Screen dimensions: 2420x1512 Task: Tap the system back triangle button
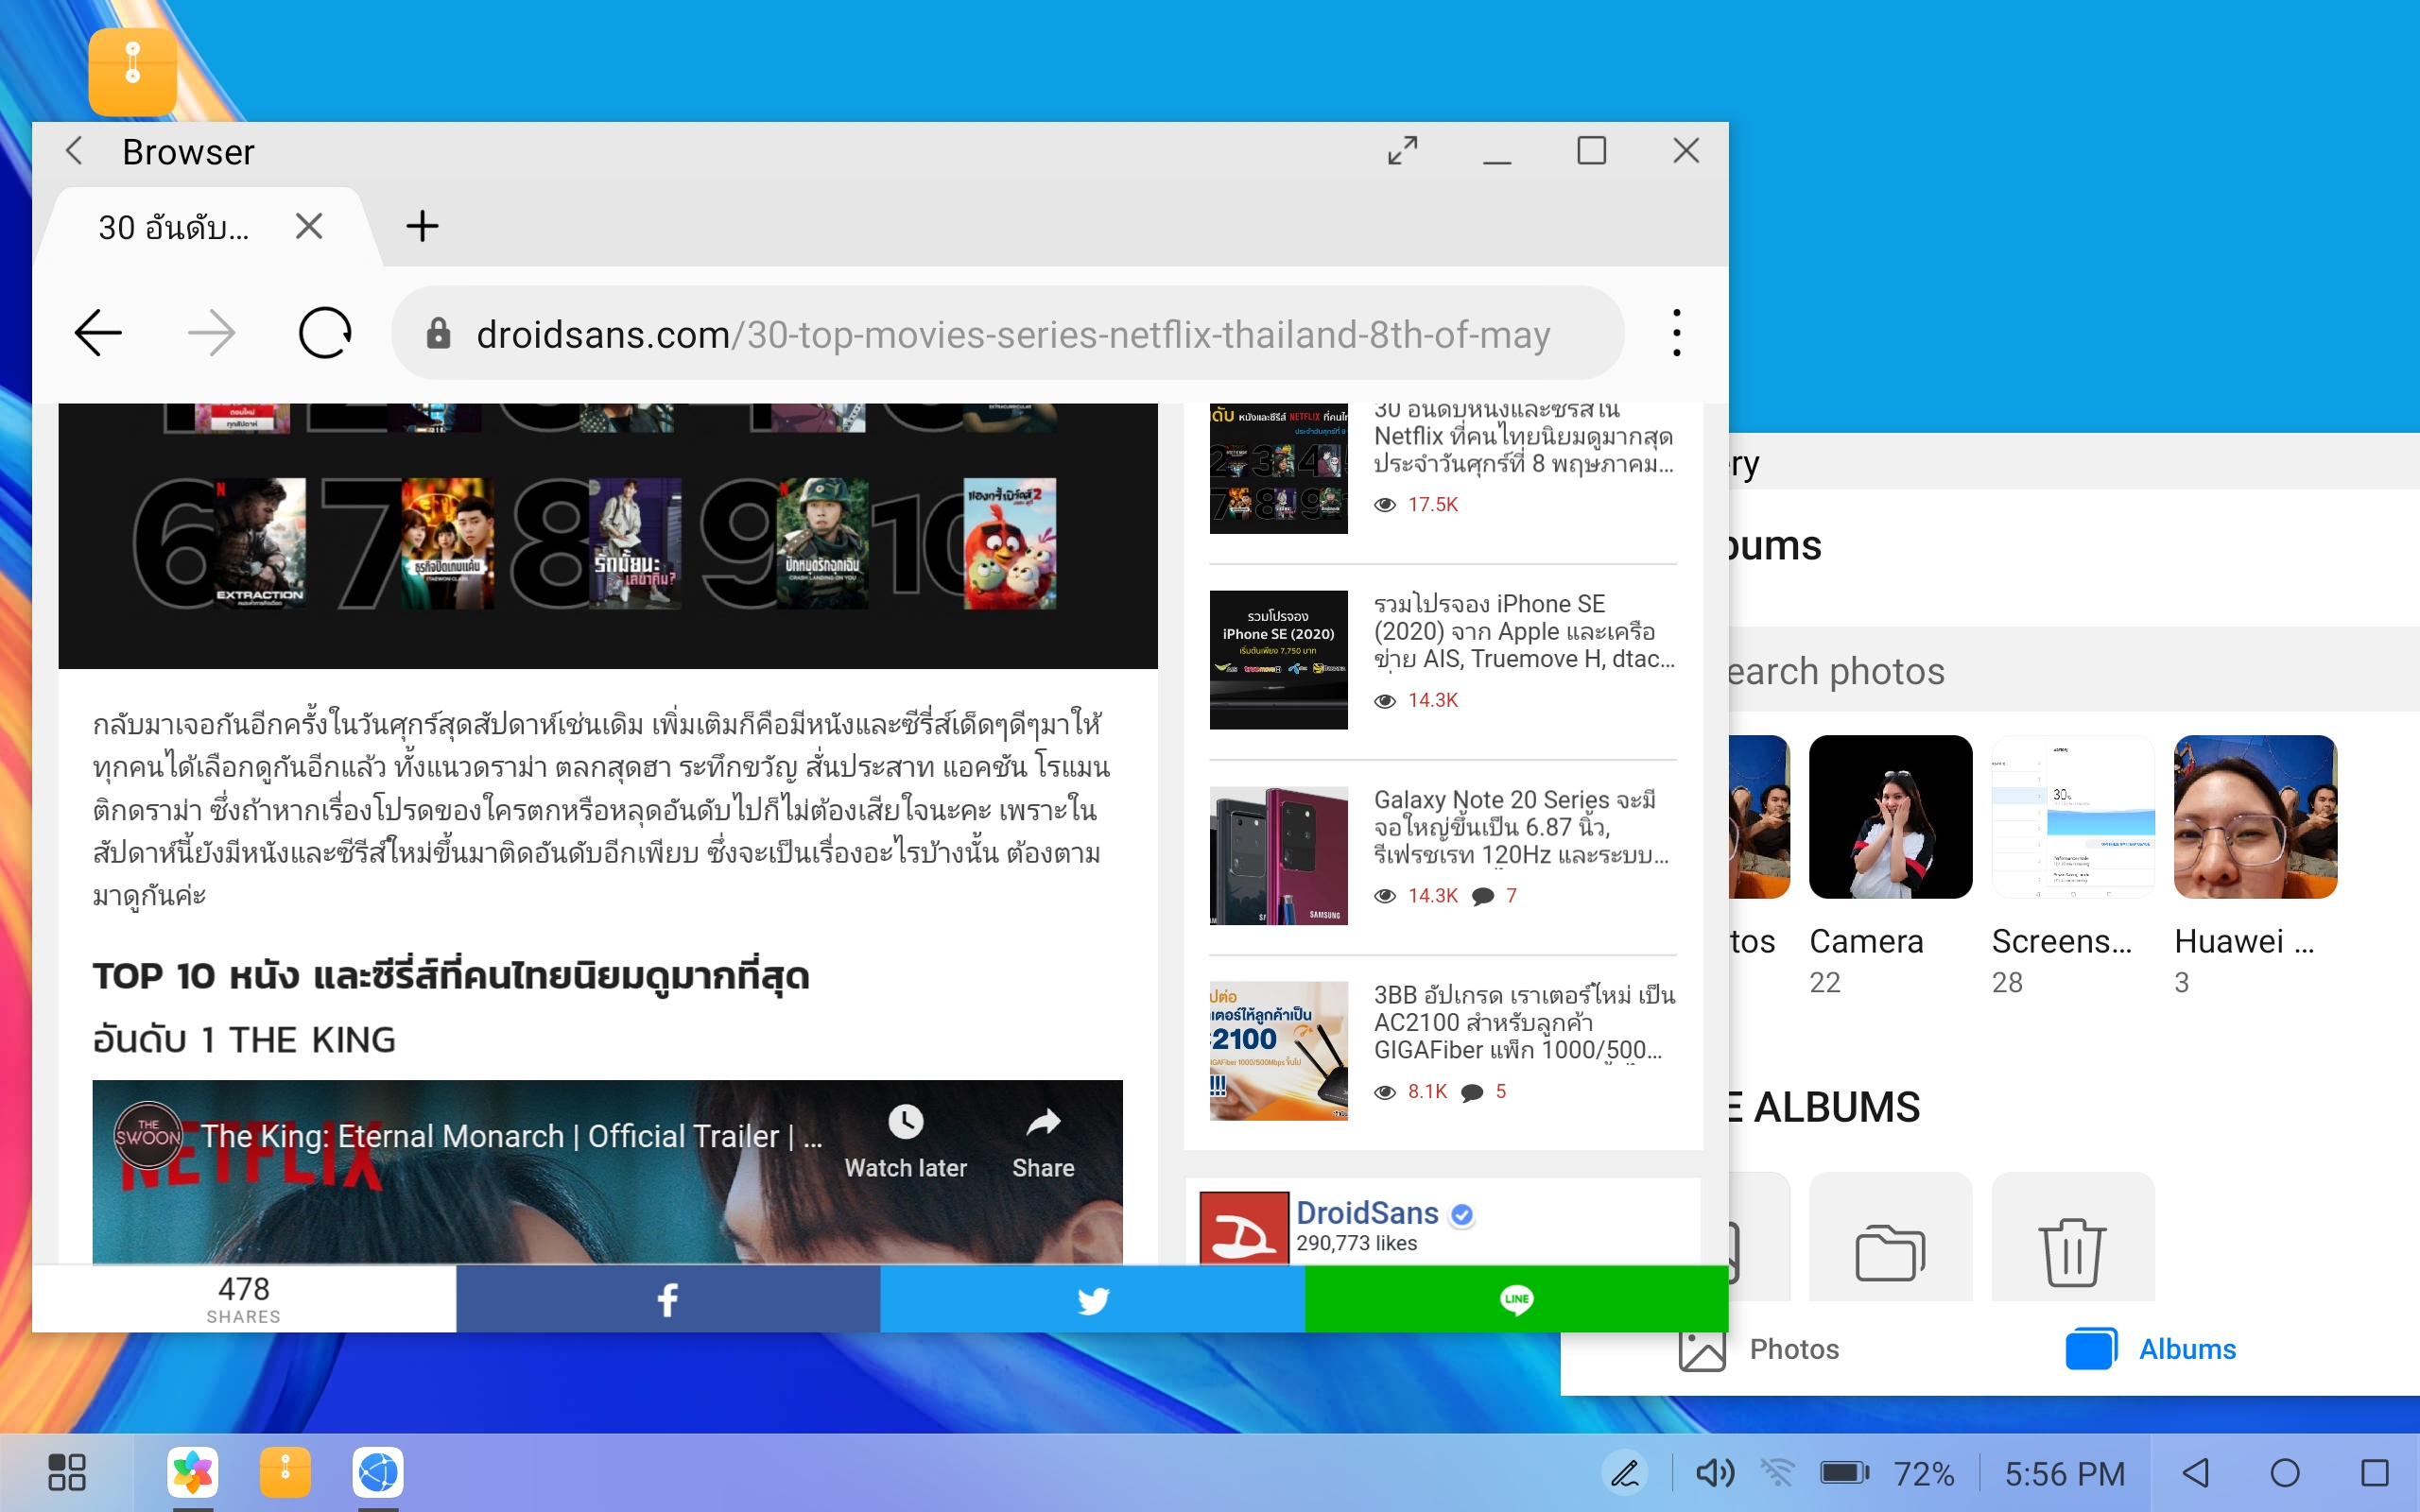click(2196, 1473)
